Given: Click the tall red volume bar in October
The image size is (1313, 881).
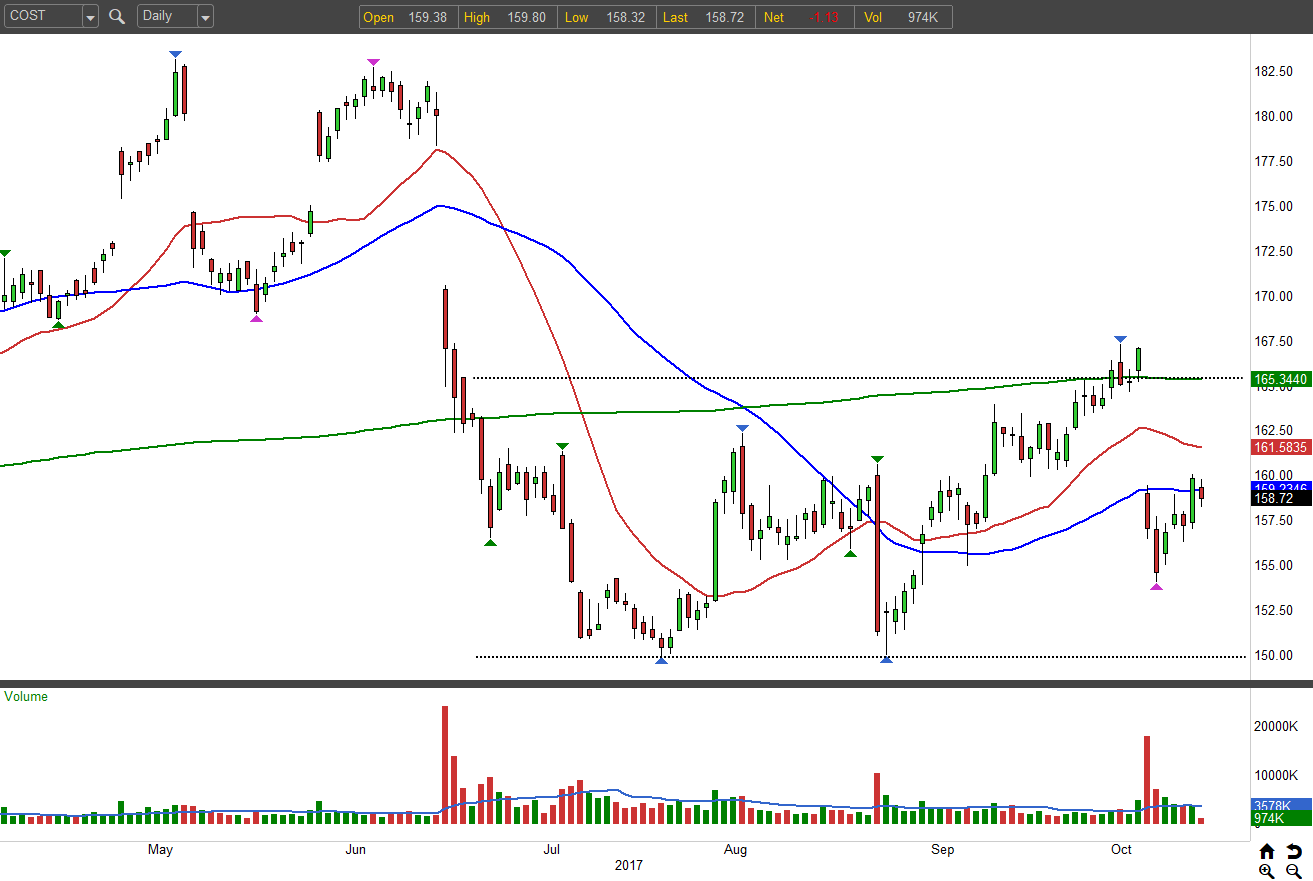Looking at the screenshot, I should coord(1147,780).
